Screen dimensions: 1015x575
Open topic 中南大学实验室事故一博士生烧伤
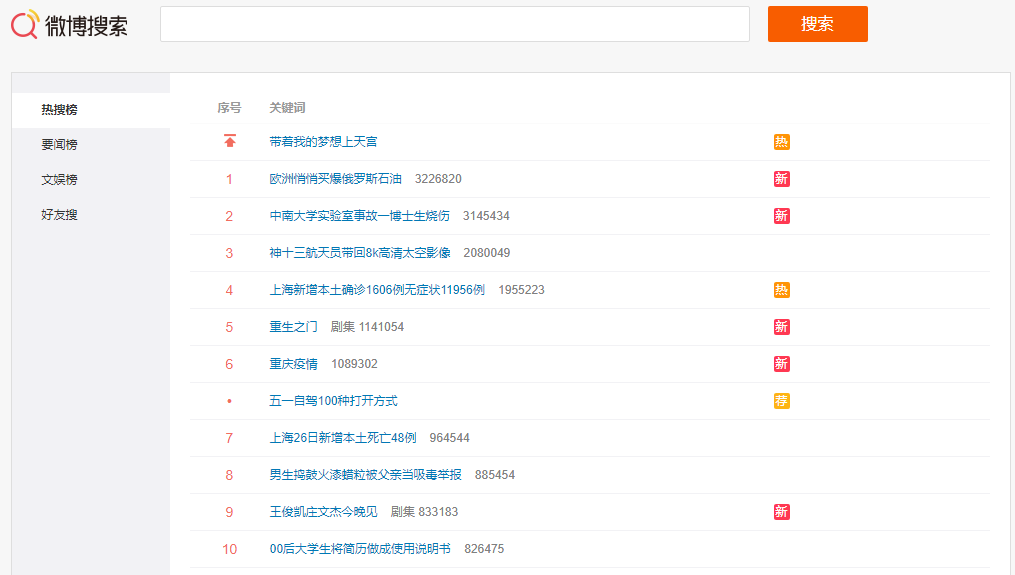tap(359, 216)
